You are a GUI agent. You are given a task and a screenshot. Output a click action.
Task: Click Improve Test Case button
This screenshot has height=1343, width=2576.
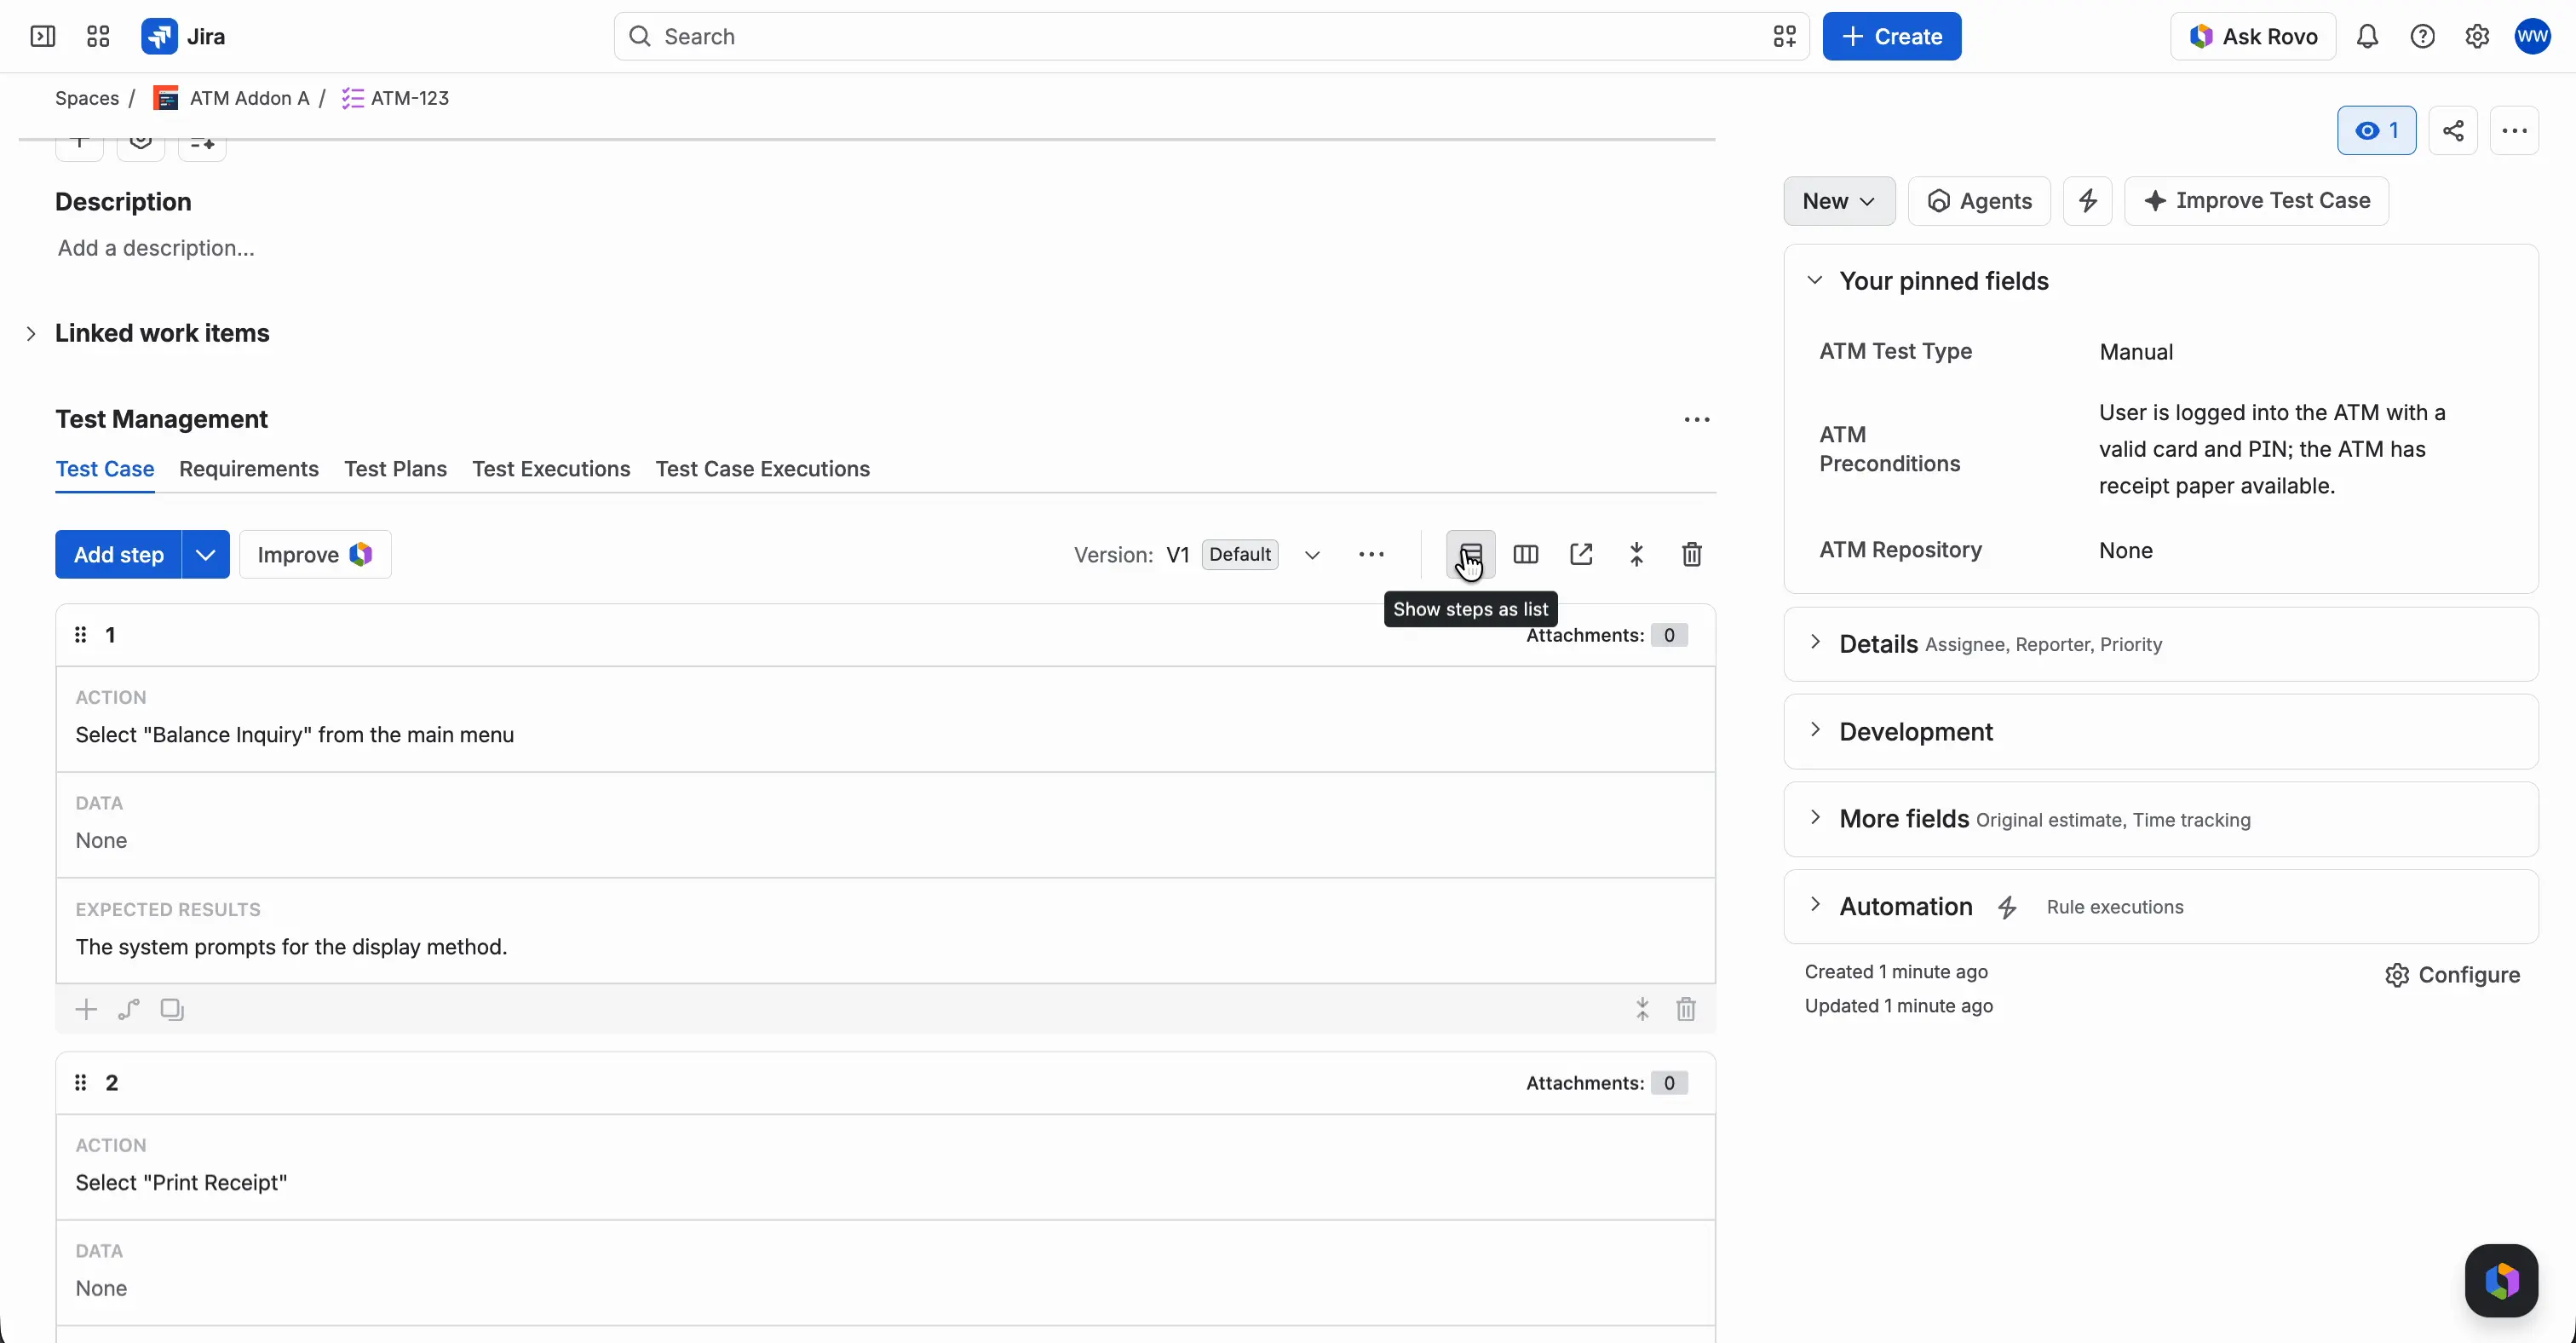coord(2256,201)
